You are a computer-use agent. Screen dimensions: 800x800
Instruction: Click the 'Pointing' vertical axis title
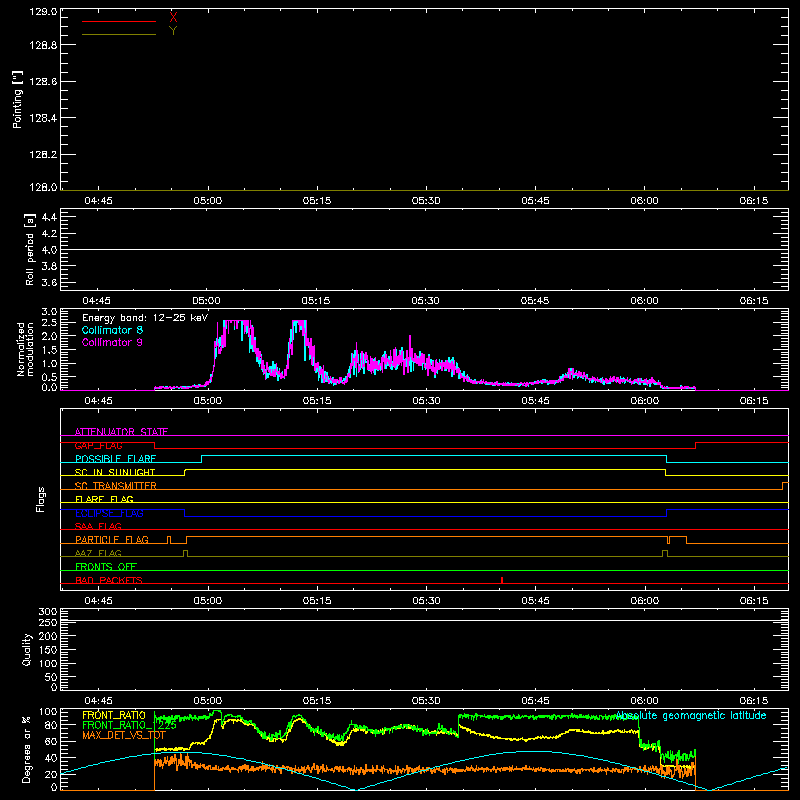click(18, 100)
